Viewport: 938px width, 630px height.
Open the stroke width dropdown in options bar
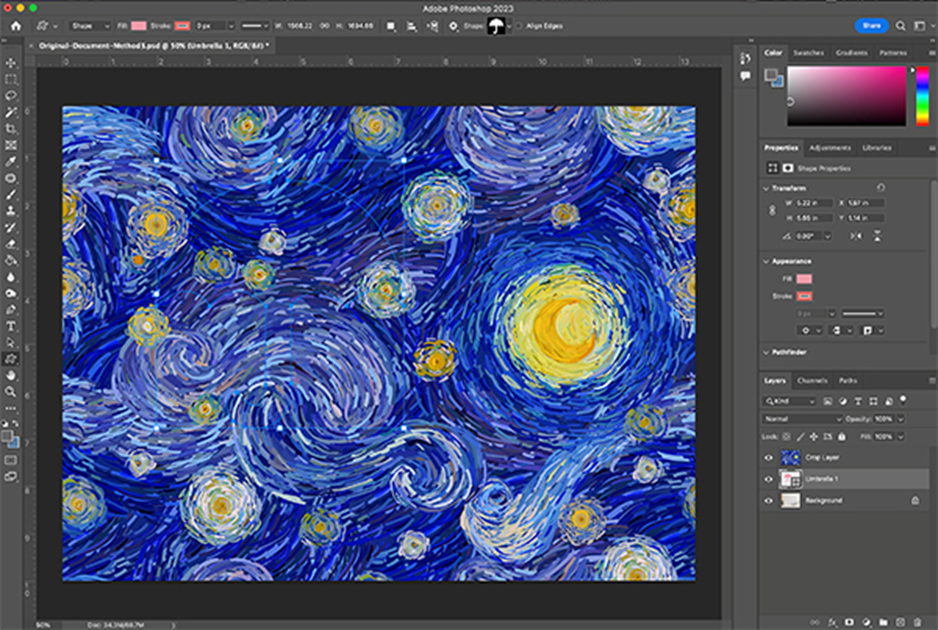click(230, 26)
